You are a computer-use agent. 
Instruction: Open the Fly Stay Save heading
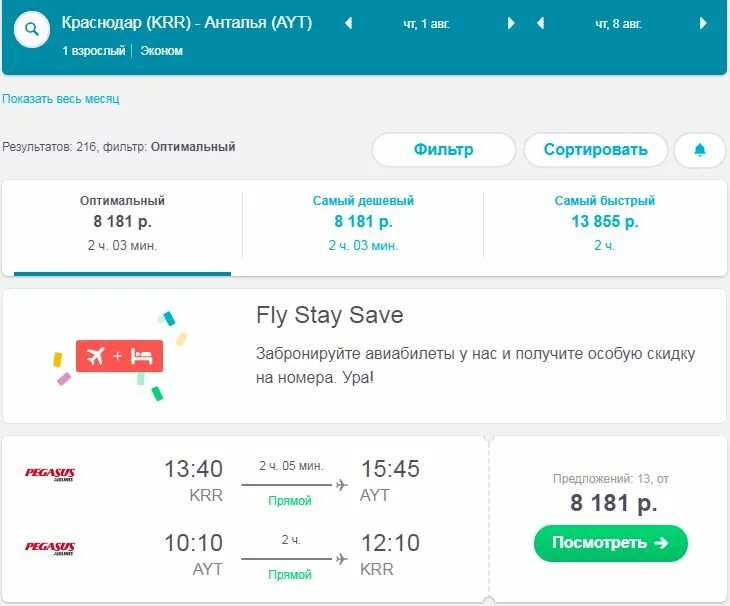tap(330, 316)
